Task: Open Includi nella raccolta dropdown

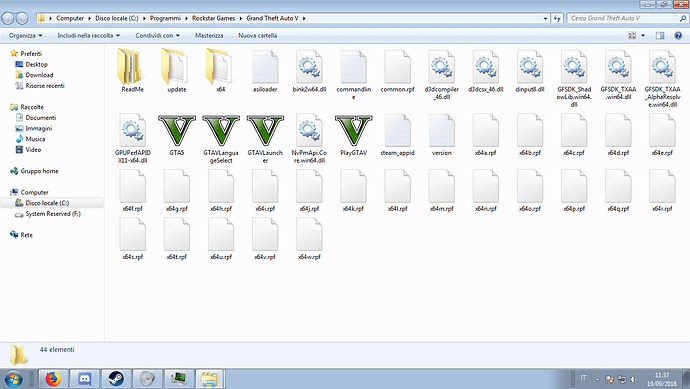Action: pyautogui.click(x=88, y=36)
